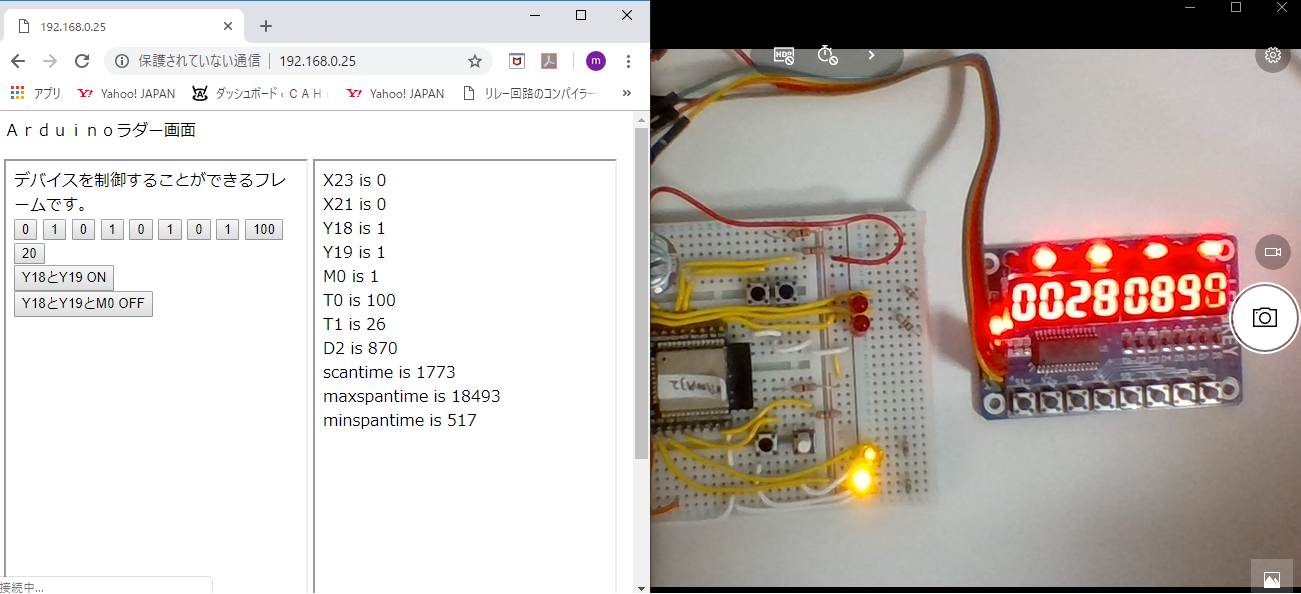This screenshot has width=1301, height=594.
Task: Click the page's vertical scrollbar
Action: (x=641, y=300)
